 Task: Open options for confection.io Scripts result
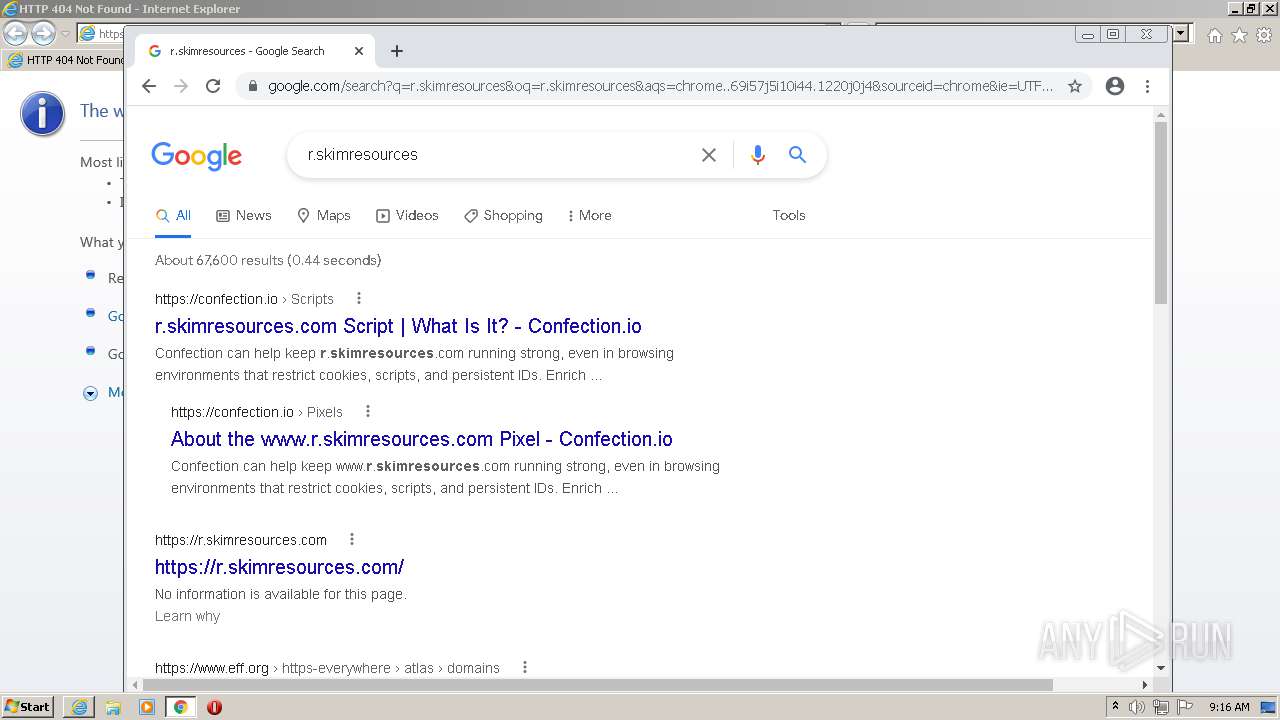(x=359, y=298)
